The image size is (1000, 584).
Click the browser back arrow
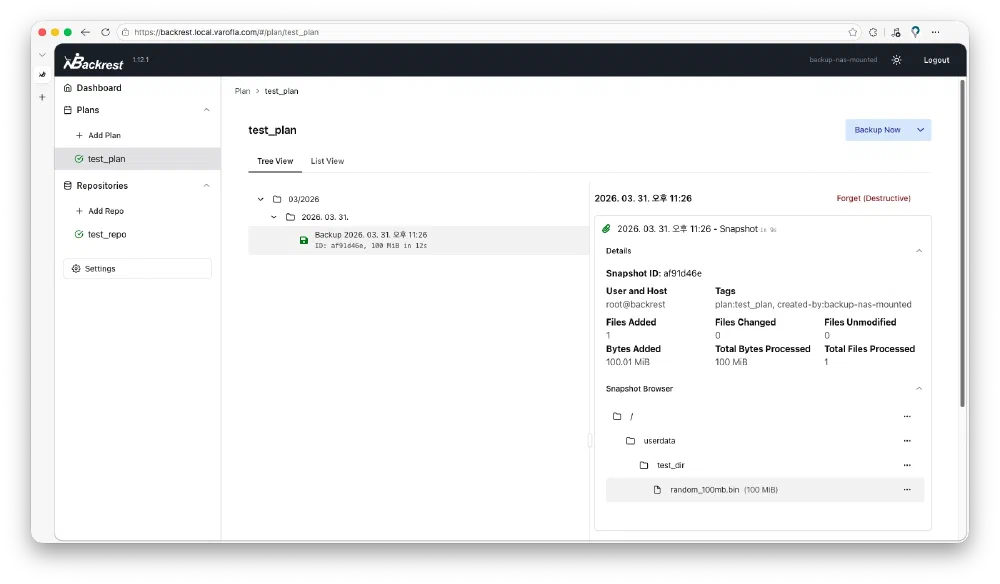pos(85,32)
